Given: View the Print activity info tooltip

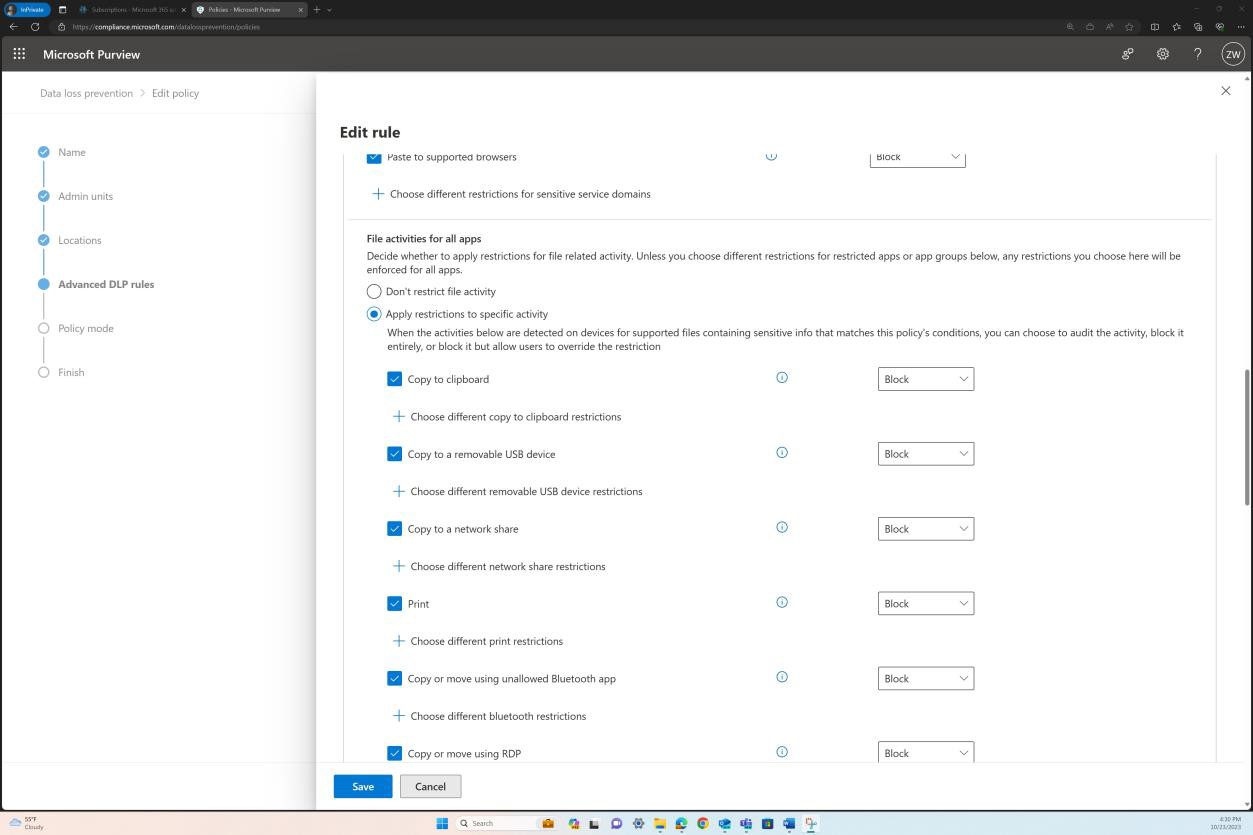Looking at the screenshot, I should [x=781, y=602].
